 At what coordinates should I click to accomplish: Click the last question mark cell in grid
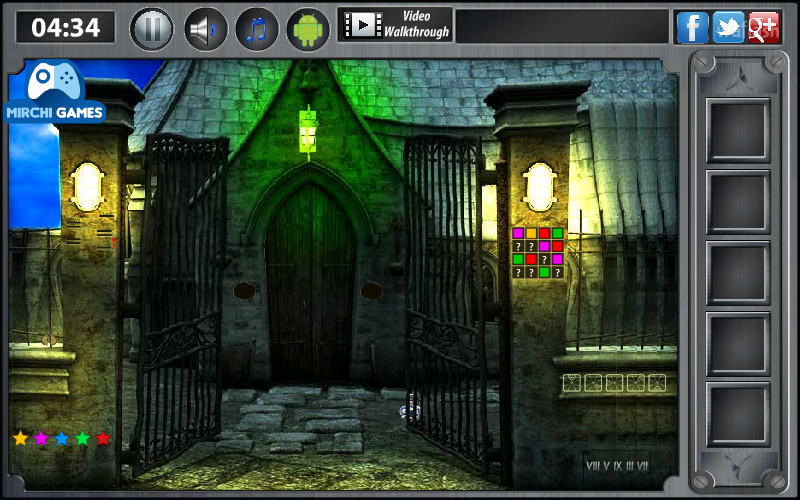[x=558, y=272]
